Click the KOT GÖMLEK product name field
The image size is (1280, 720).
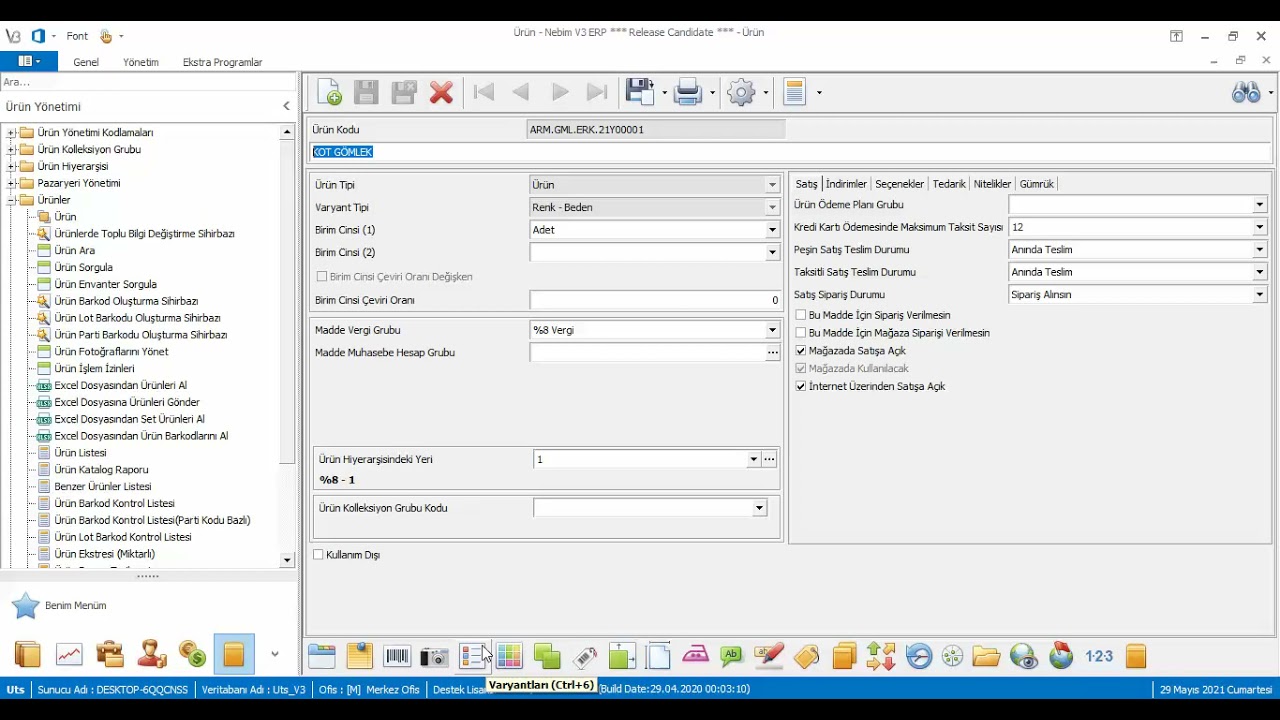790,152
